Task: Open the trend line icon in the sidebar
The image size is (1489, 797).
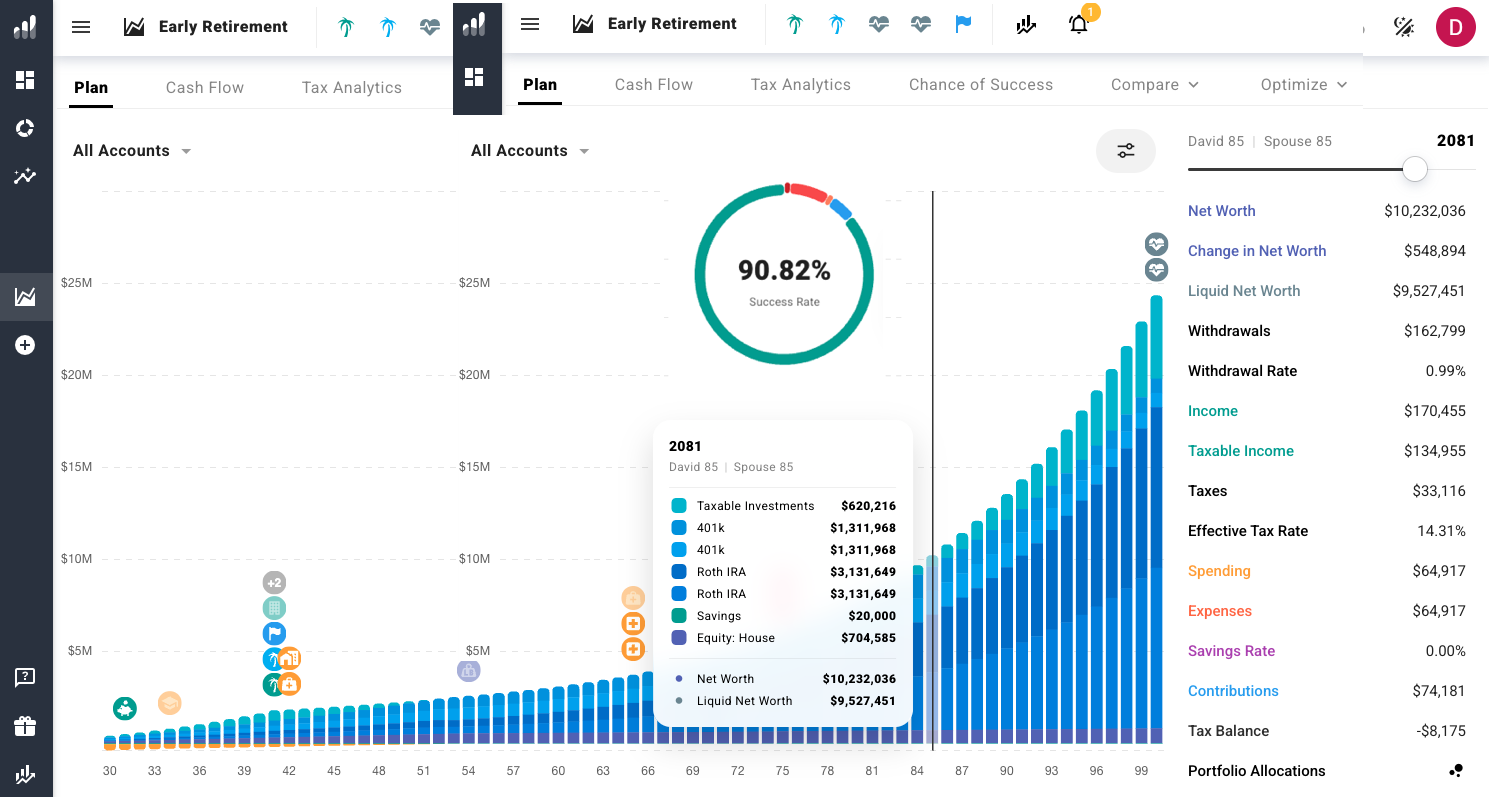Action: [x=25, y=176]
